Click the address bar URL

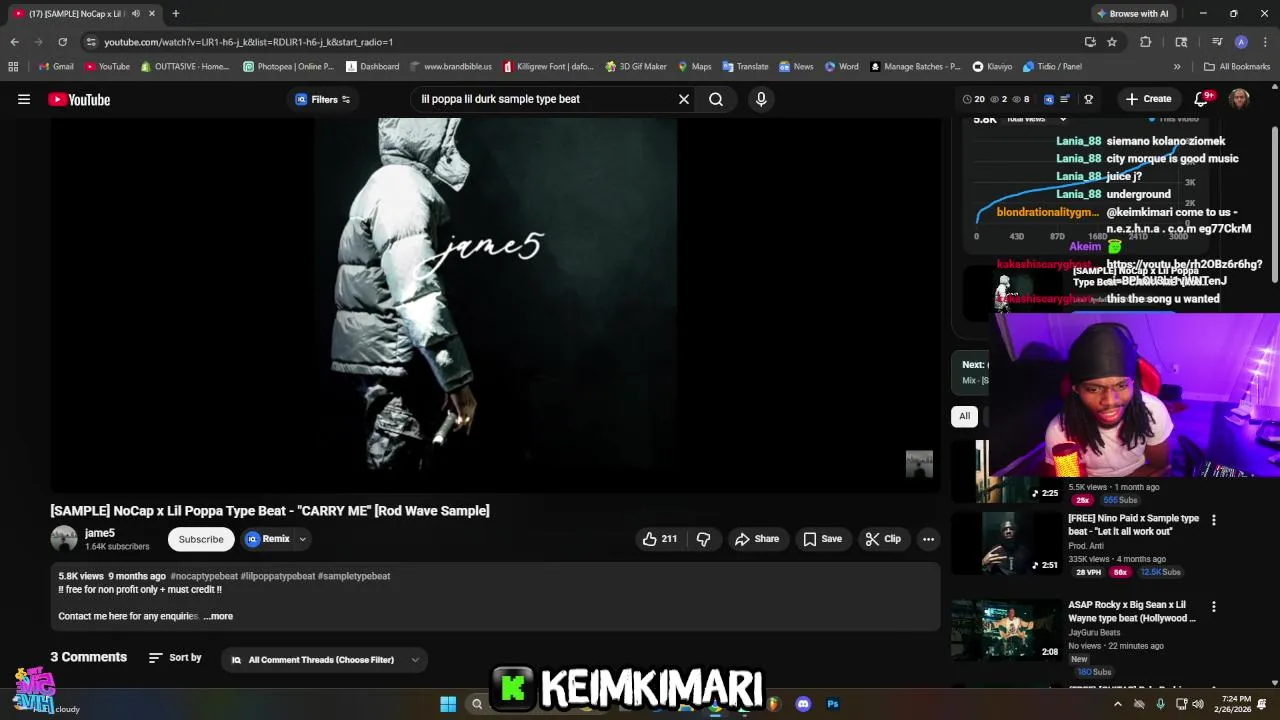coord(248,42)
